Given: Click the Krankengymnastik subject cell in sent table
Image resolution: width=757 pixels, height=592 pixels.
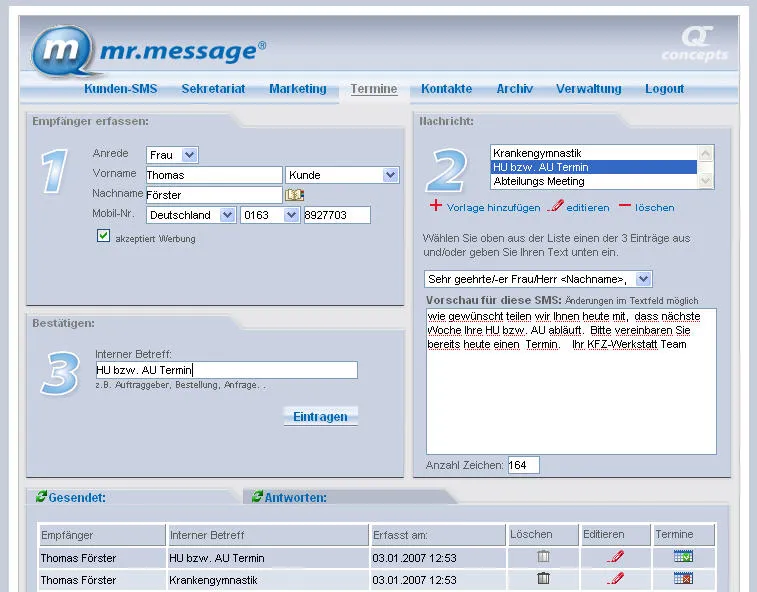Looking at the screenshot, I should coord(268,579).
